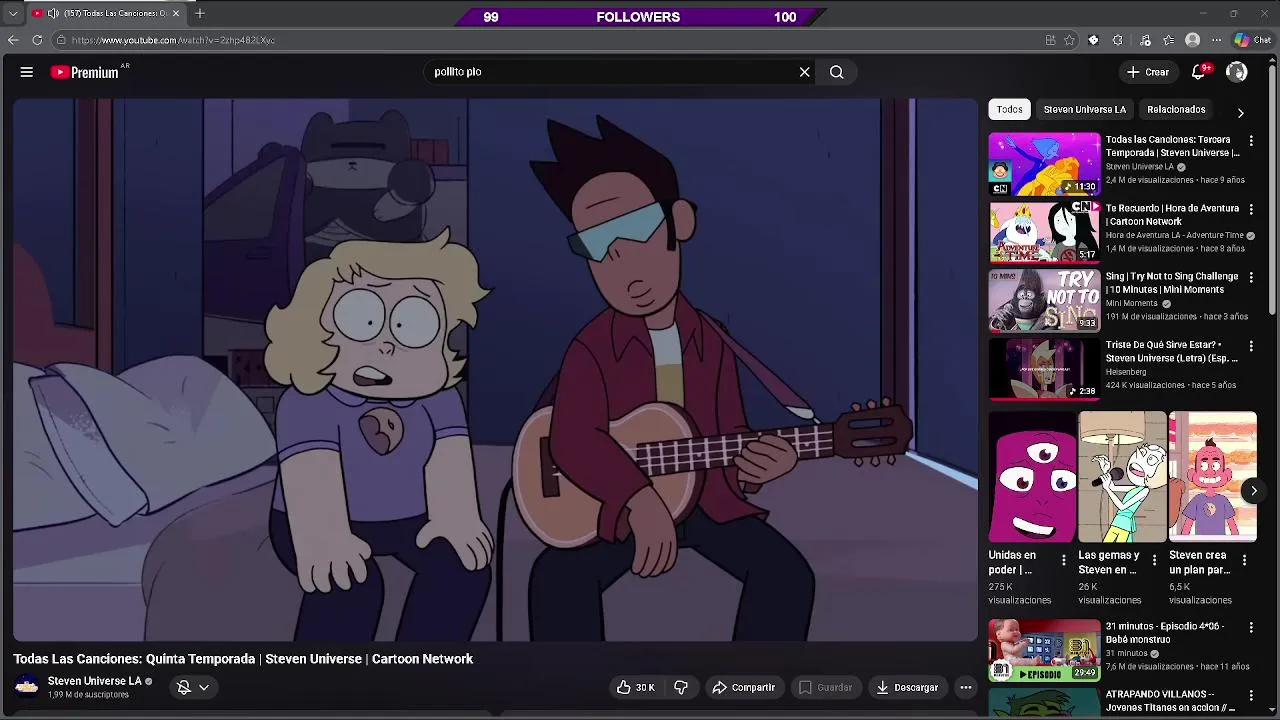Viewport: 1280px width, 720px height.
Task: Add page to favorites with the star icon
Action: tap(1069, 40)
